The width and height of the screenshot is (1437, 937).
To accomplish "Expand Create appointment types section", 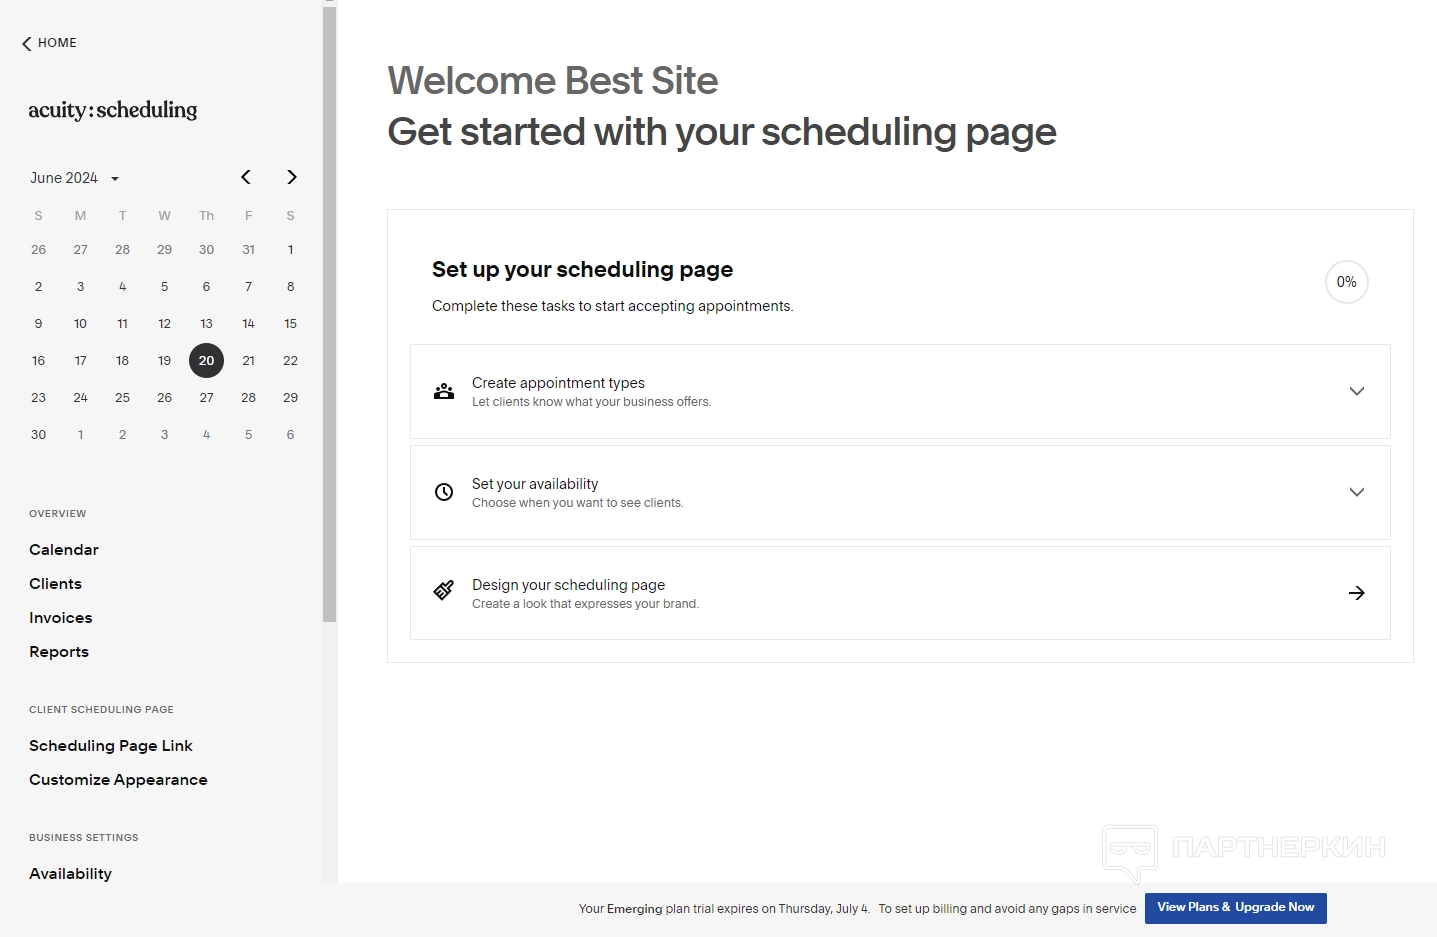I will [x=1356, y=391].
